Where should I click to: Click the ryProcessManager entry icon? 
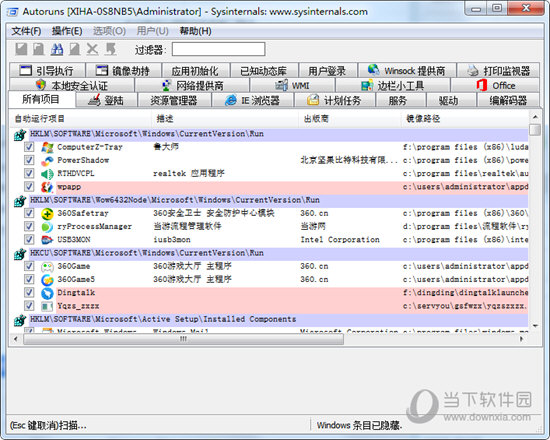[47, 227]
